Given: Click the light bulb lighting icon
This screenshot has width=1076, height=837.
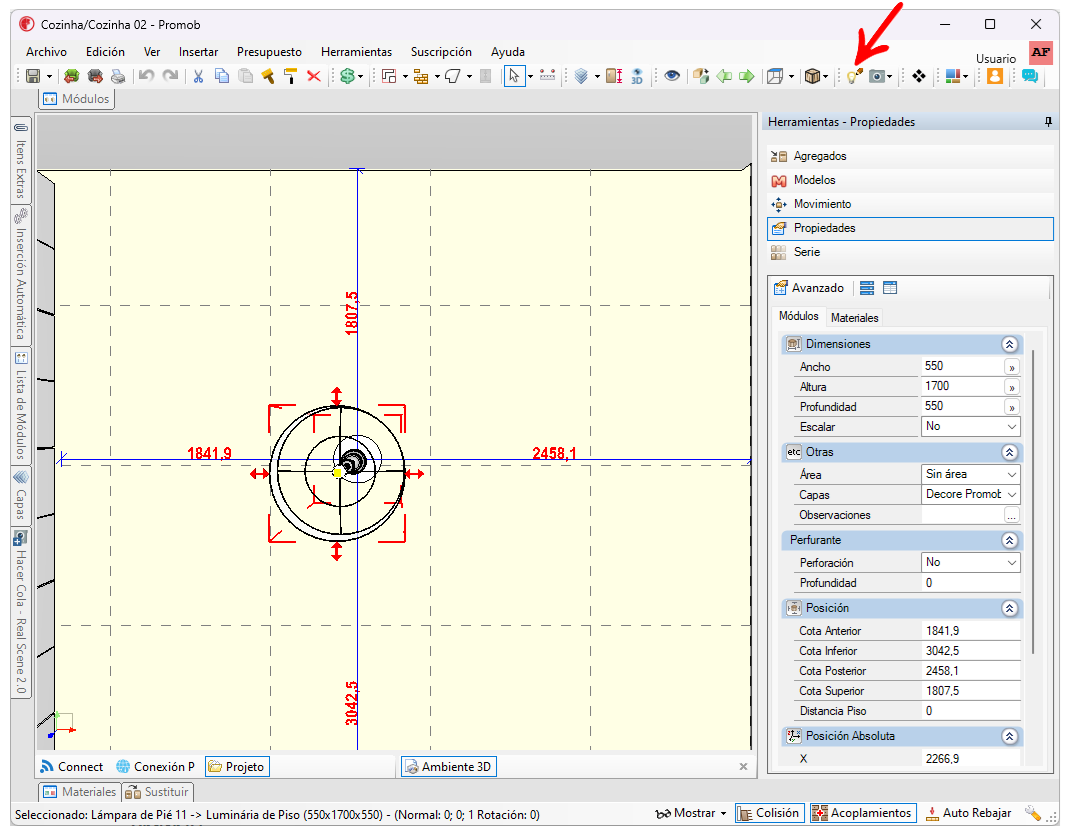Looking at the screenshot, I should 854,76.
